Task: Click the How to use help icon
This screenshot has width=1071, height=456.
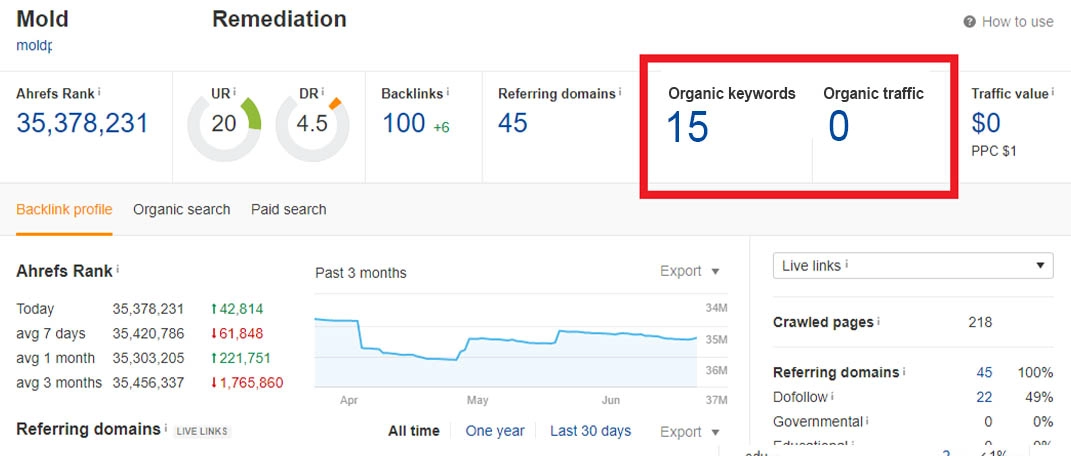Action: click(969, 22)
